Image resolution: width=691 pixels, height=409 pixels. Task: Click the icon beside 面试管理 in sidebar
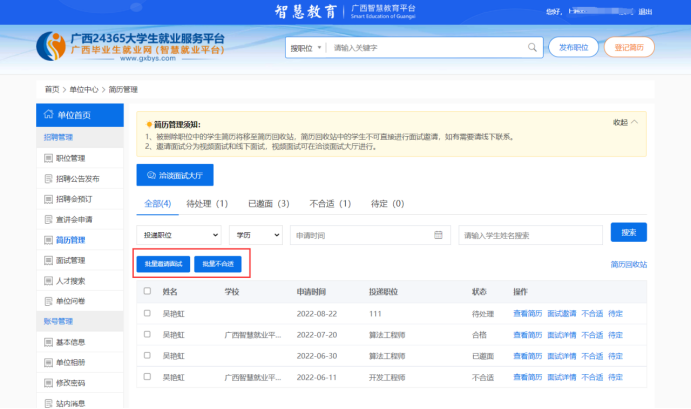tap(49, 260)
